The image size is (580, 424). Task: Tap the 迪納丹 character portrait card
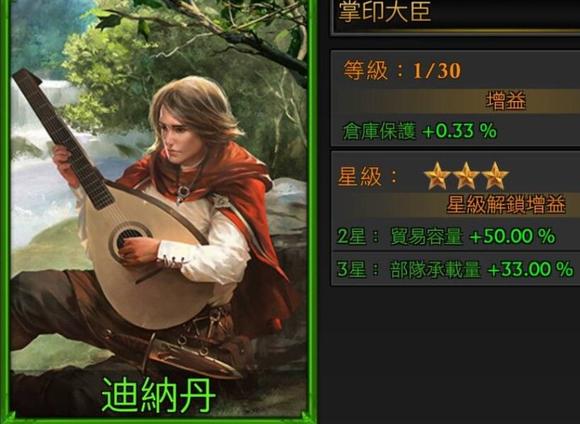[159, 211]
